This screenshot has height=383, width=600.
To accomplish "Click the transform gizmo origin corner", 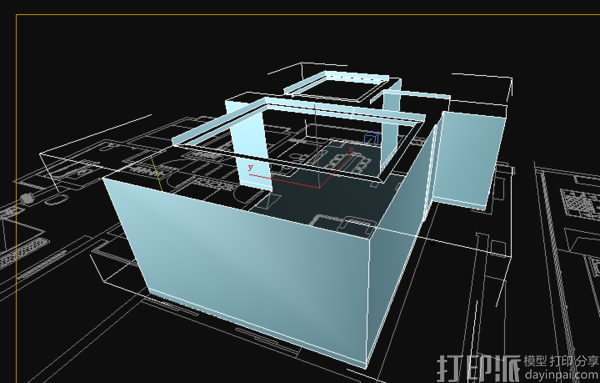I will (319, 187).
